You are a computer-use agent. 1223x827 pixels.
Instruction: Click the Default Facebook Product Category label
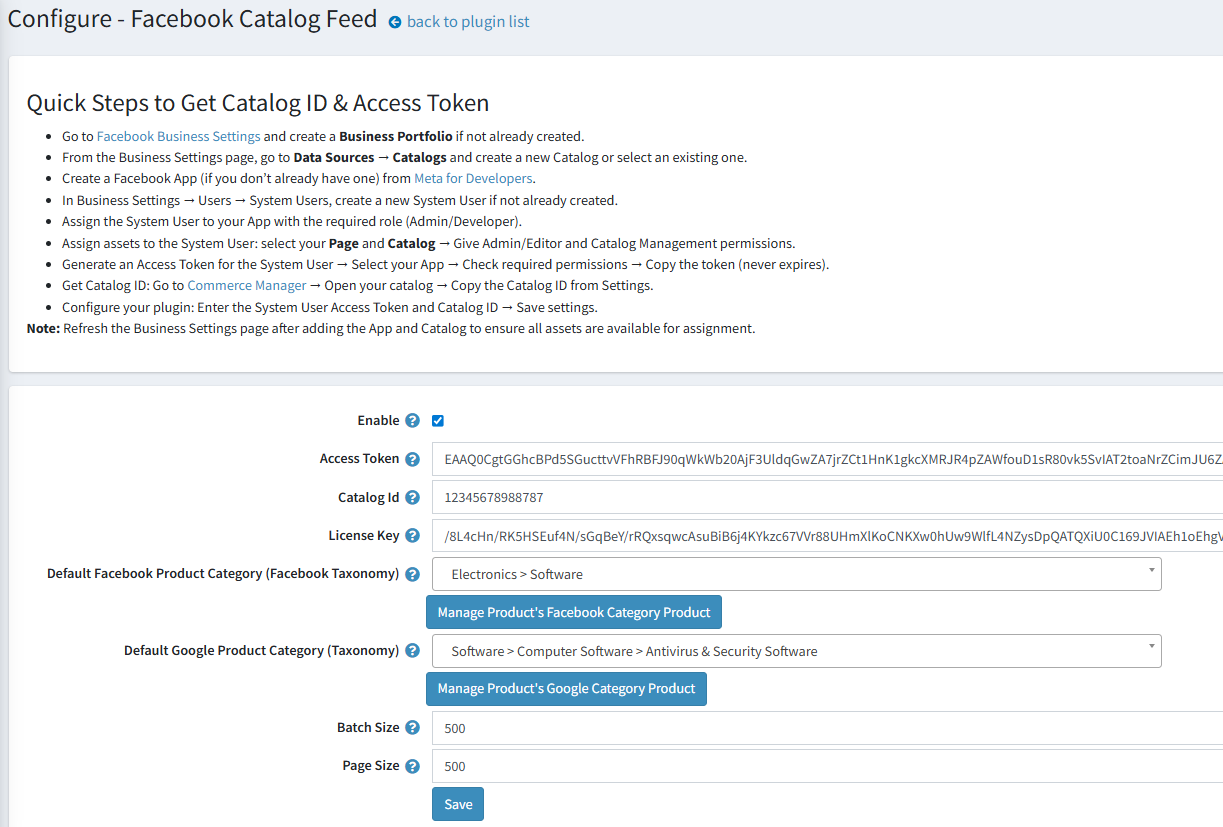pyautogui.click(x=223, y=574)
